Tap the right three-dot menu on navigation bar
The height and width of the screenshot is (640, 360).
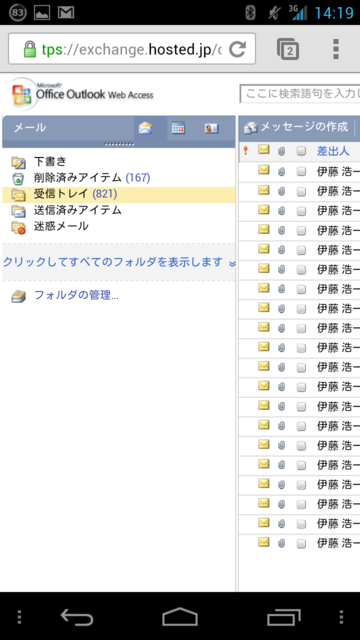(341, 617)
